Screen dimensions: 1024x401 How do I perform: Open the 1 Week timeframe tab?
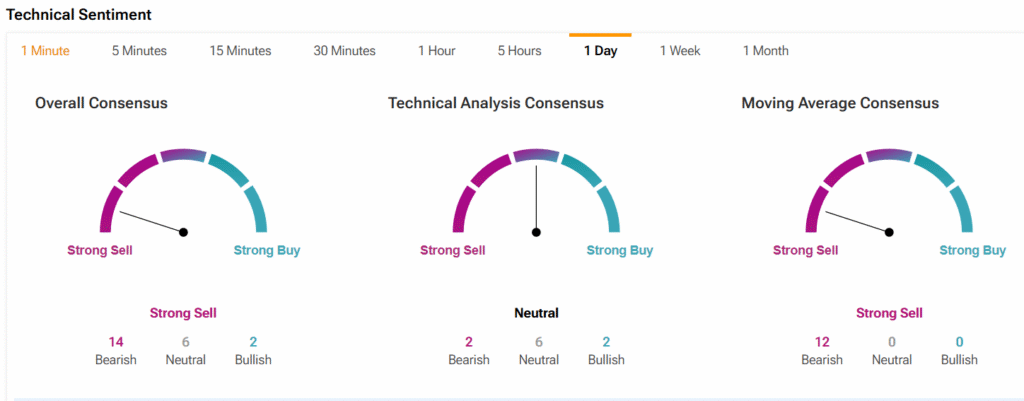coord(680,51)
